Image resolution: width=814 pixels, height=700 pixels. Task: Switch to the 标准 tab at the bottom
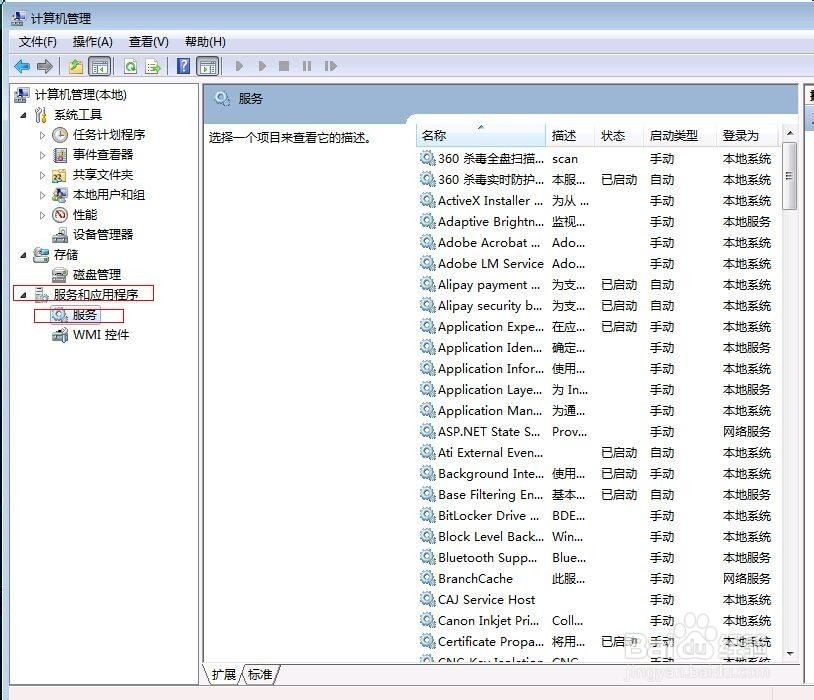coord(259,675)
